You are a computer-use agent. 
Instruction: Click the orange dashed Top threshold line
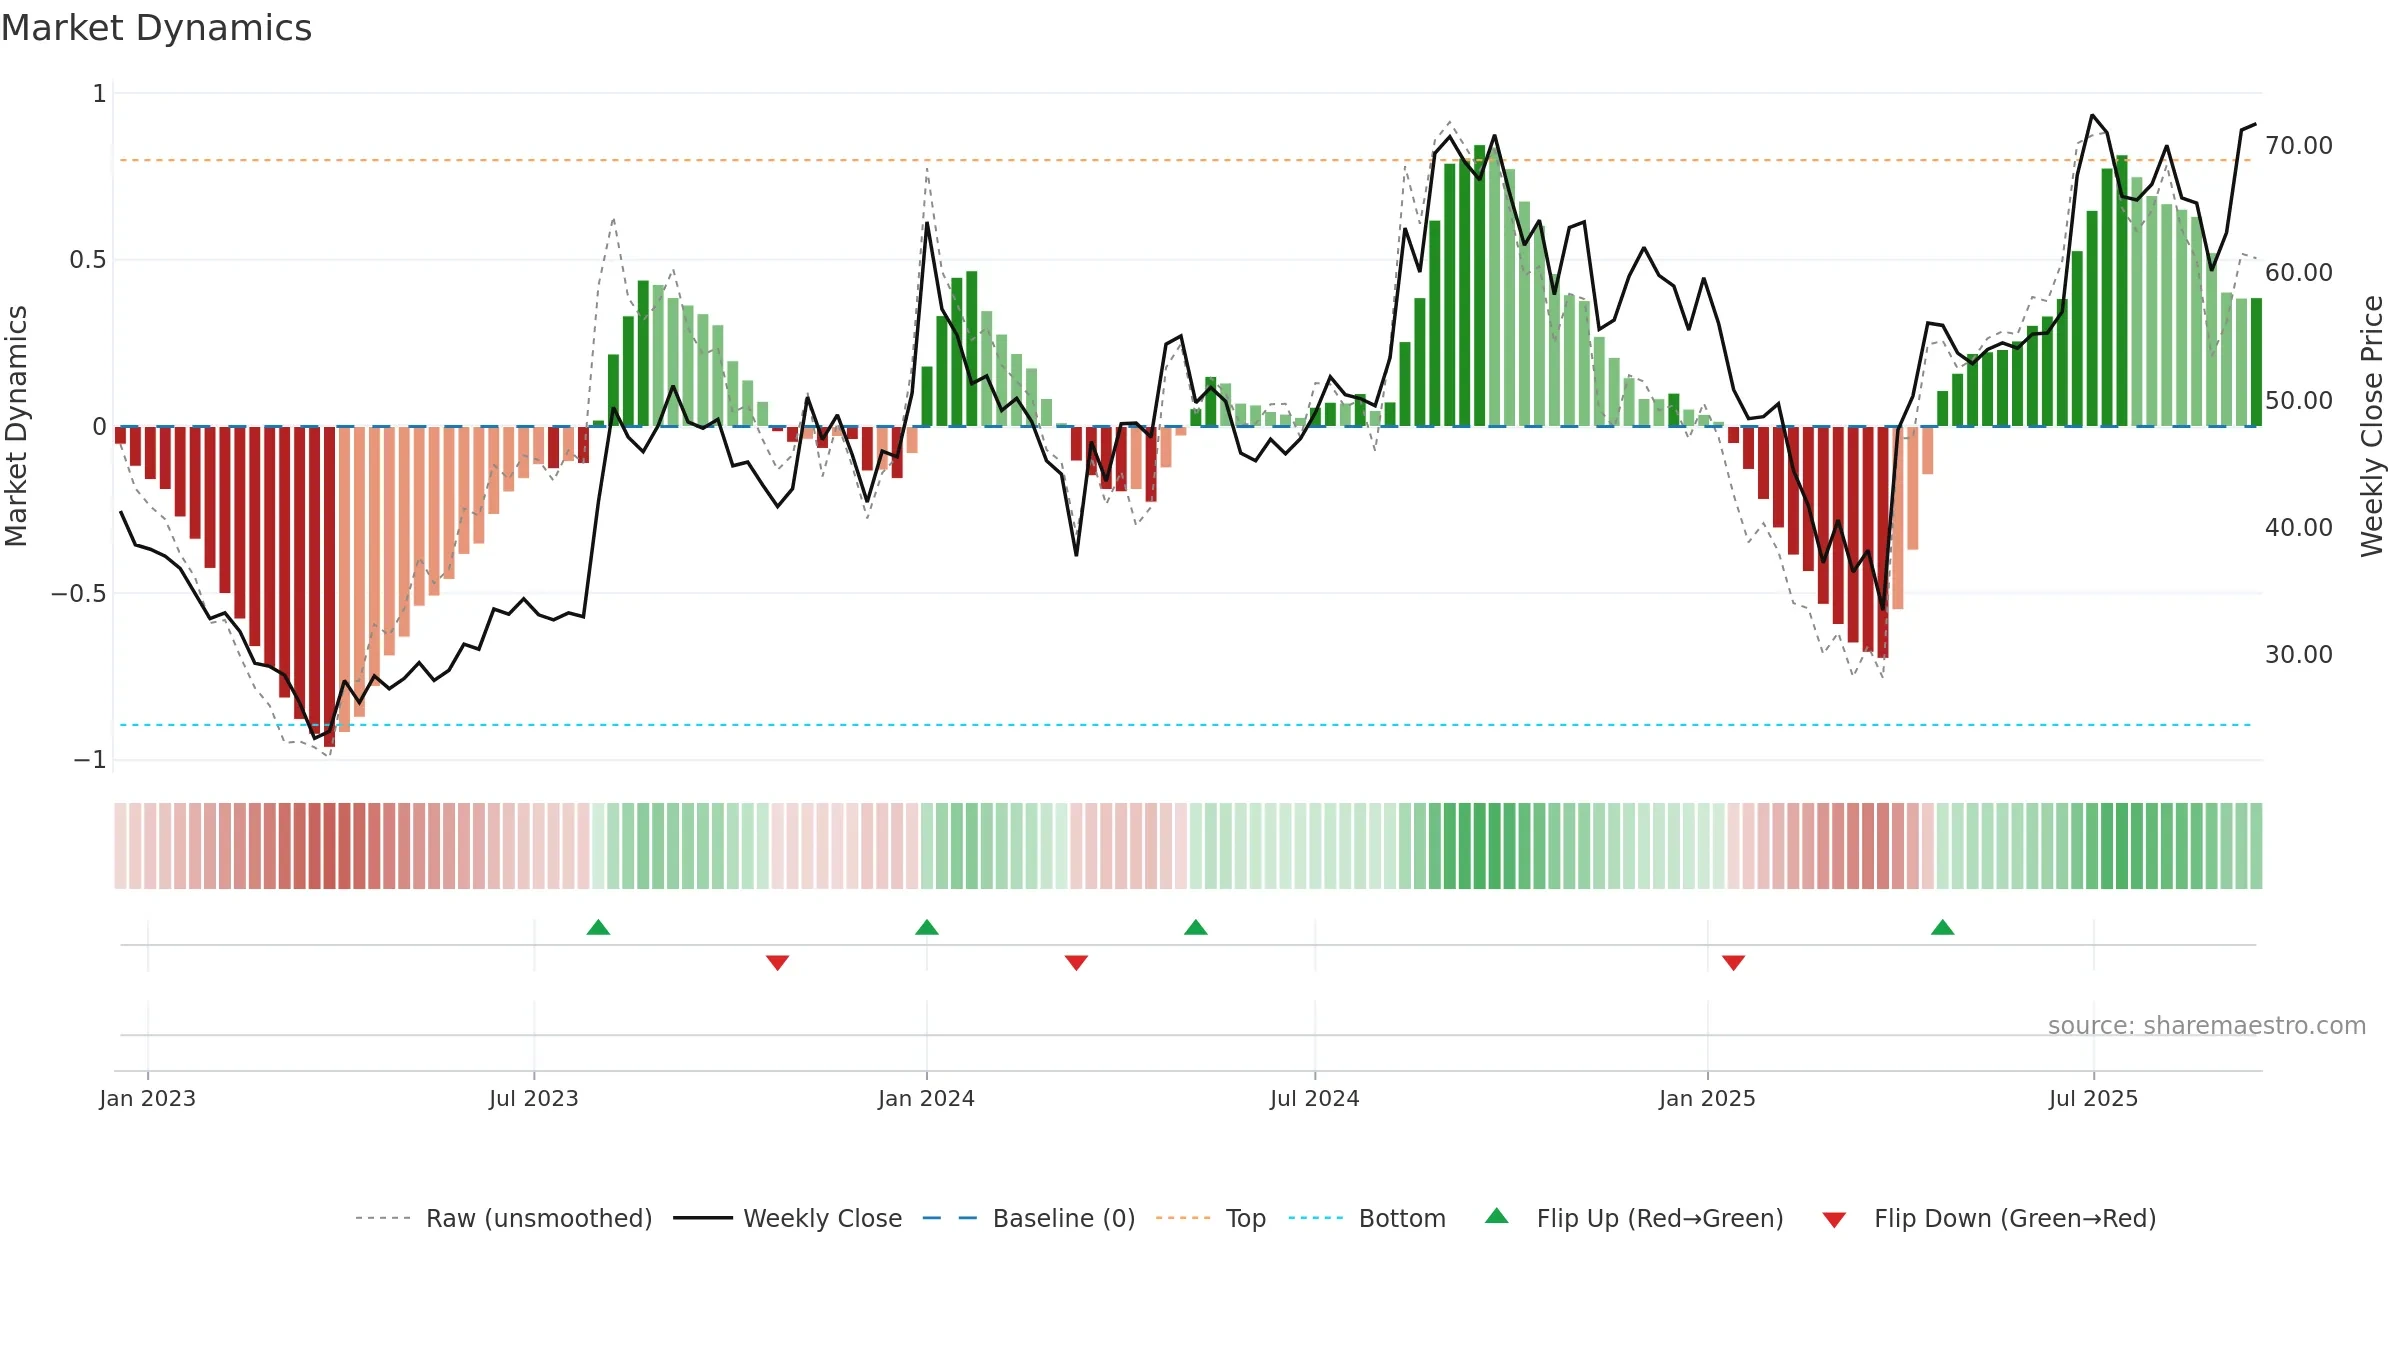[1186, 160]
